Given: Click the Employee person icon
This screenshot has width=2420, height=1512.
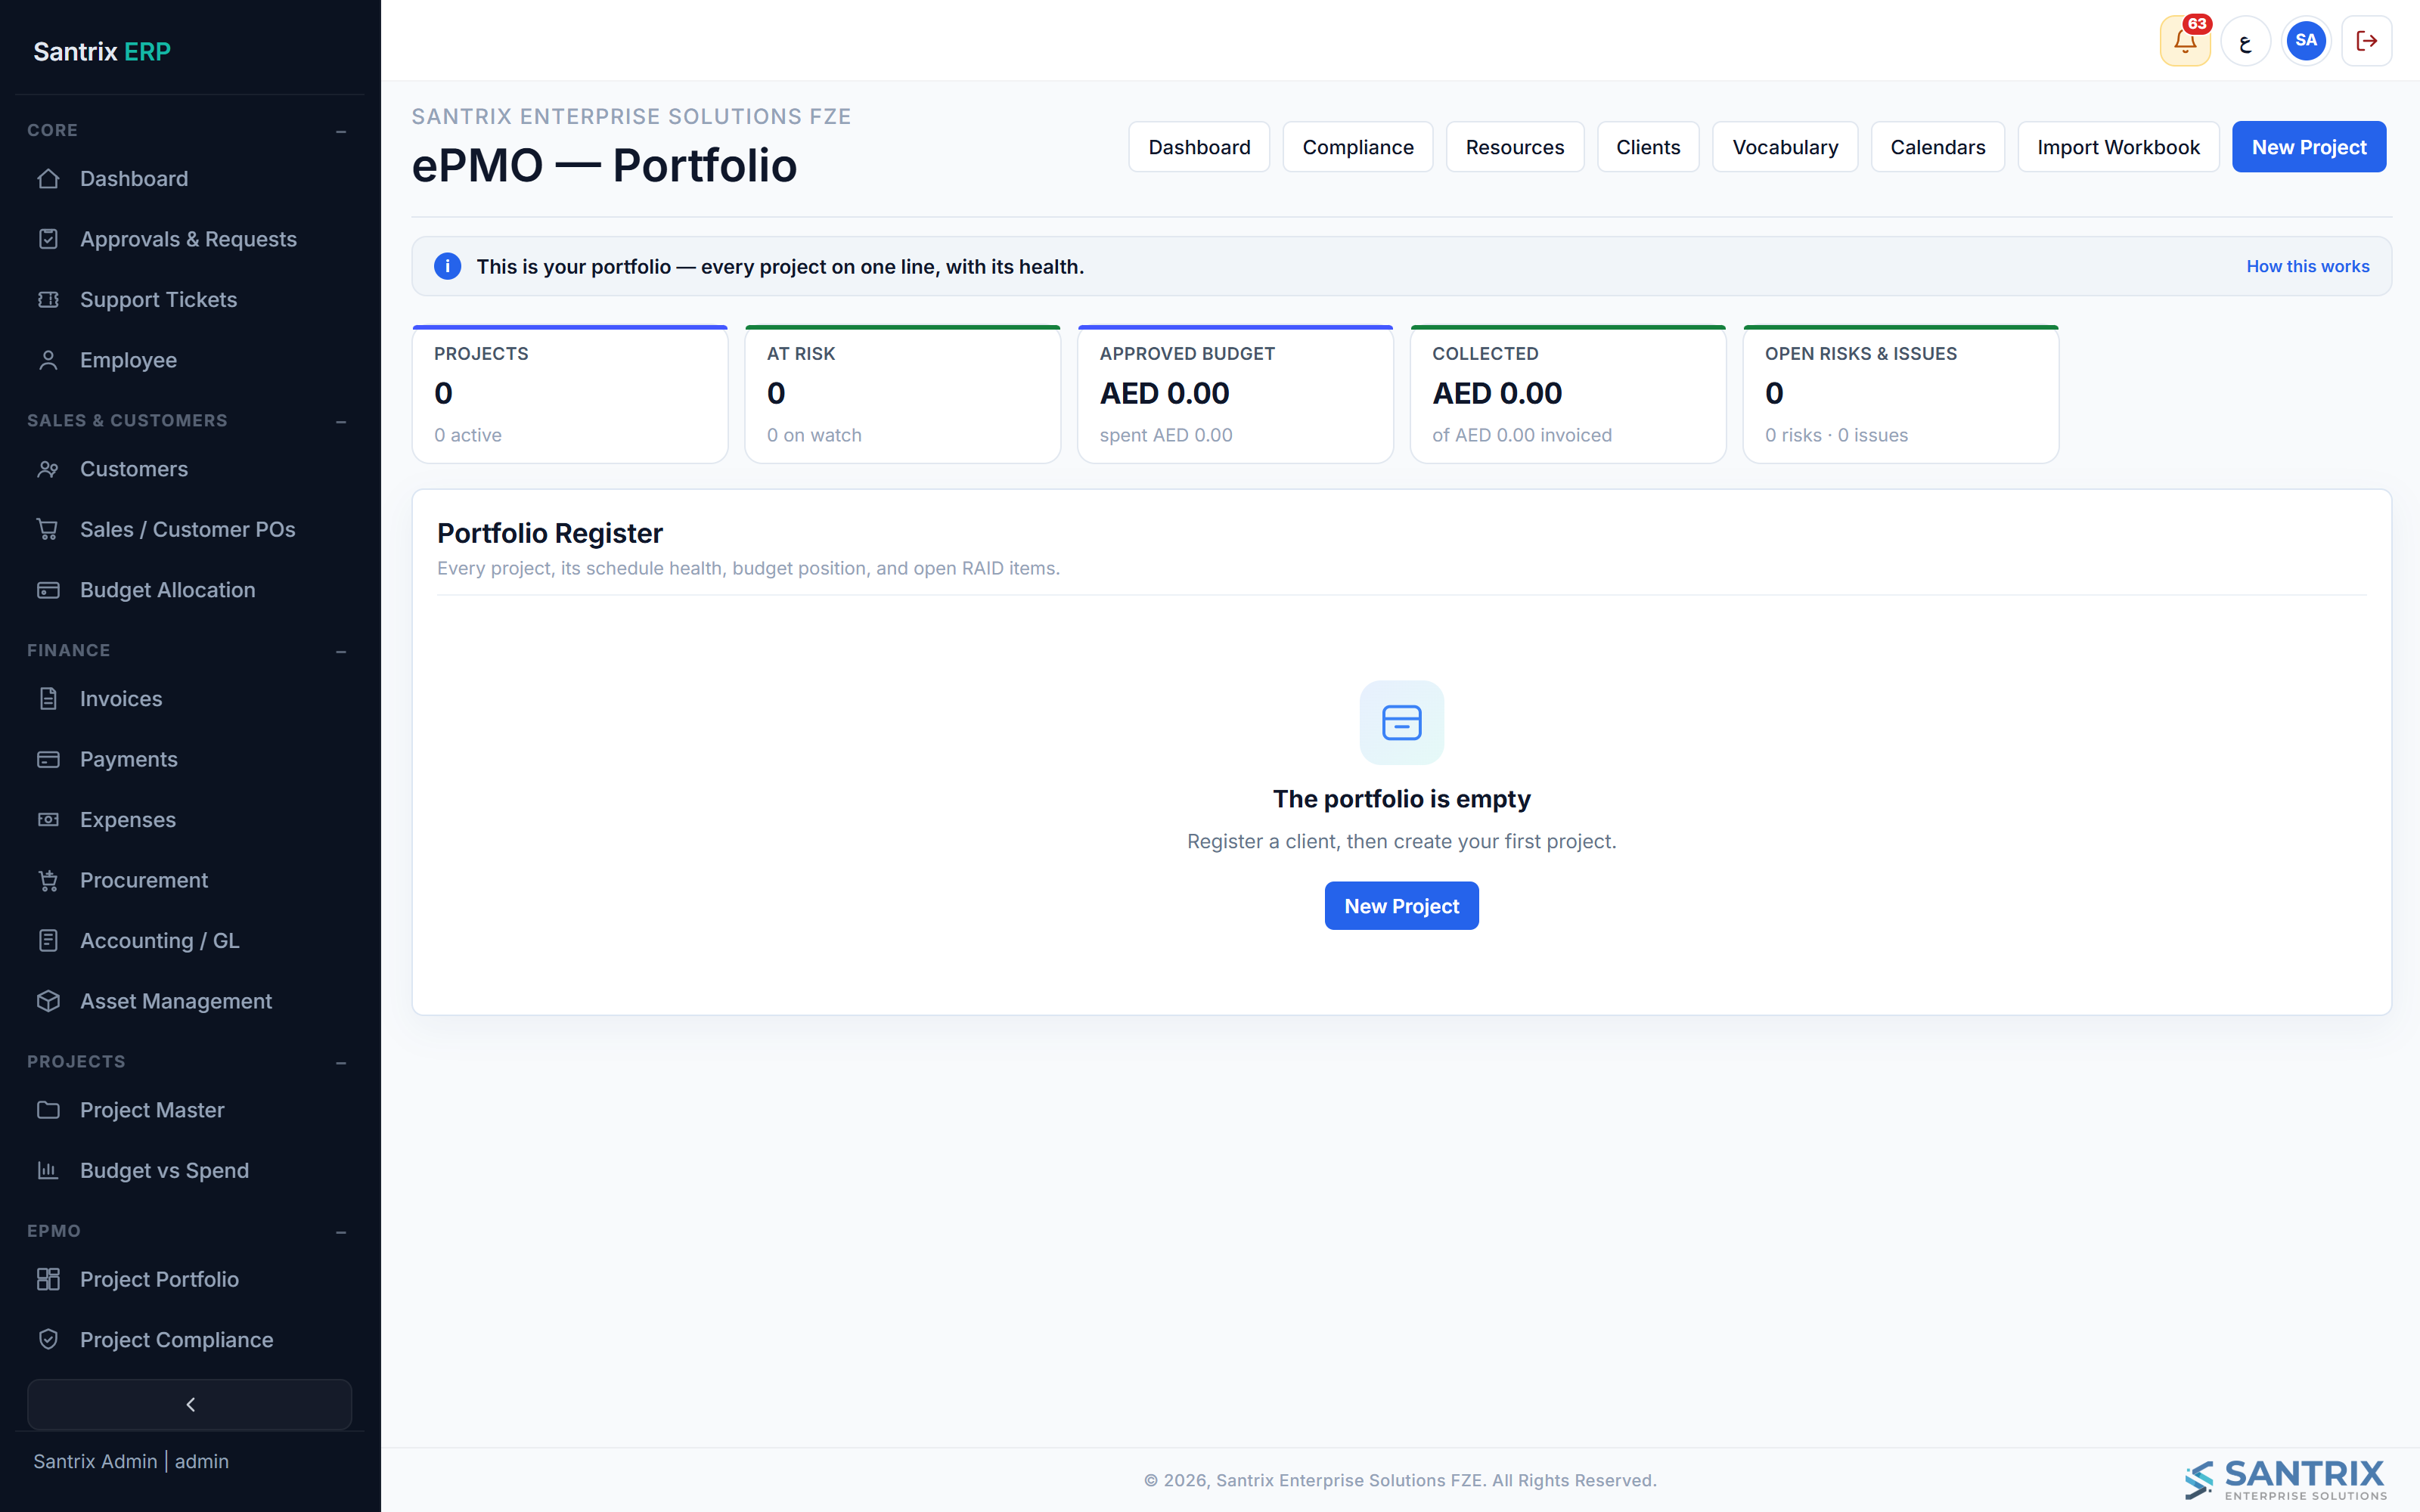Looking at the screenshot, I should click(x=48, y=360).
